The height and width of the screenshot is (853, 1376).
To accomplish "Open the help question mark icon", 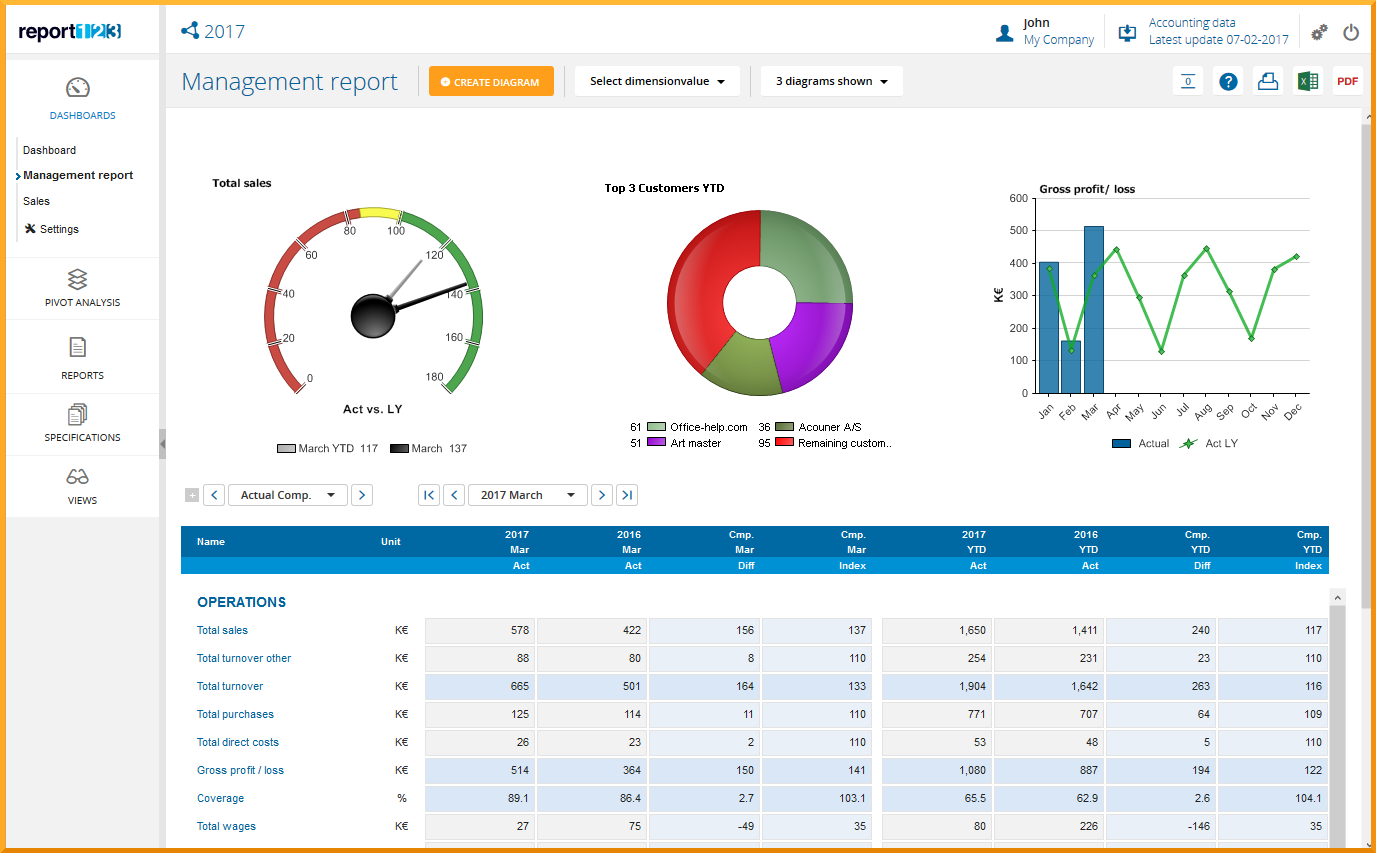I will click(1228, 82).
